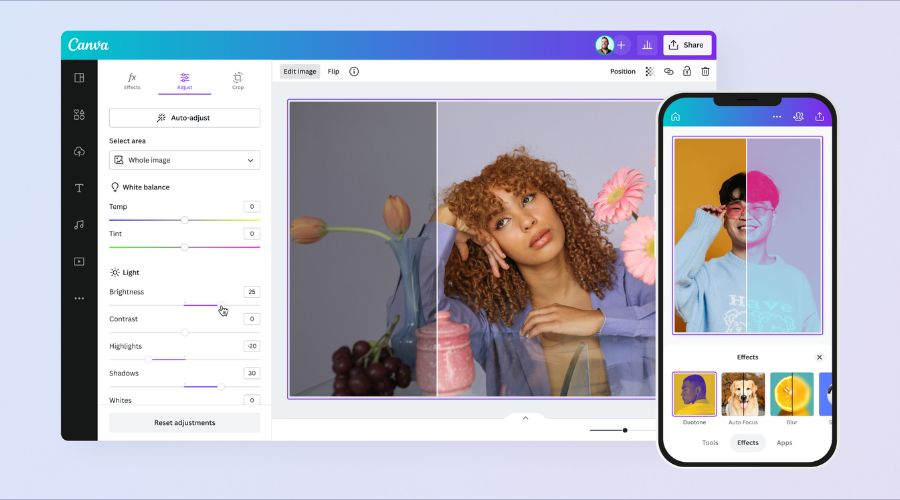Open the Elements sidebar icon
The height and width of the screenshot is (500, 900).
pyautogui.click(x=79, y=114)
